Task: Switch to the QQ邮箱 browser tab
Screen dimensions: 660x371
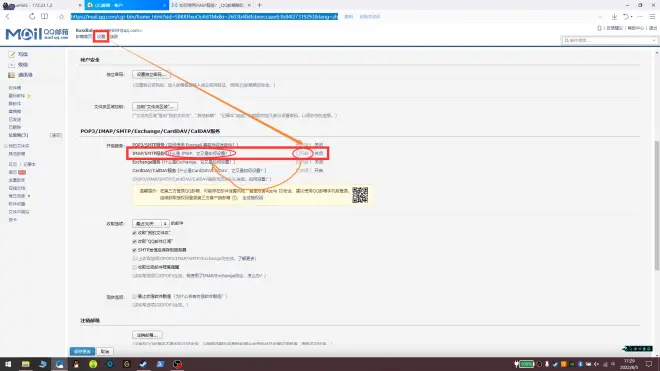Action: tap(126, 5)
